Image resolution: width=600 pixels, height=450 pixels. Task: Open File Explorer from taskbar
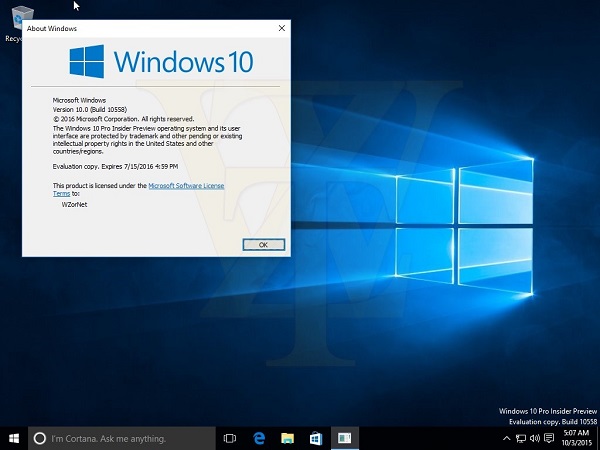[287, 439]
